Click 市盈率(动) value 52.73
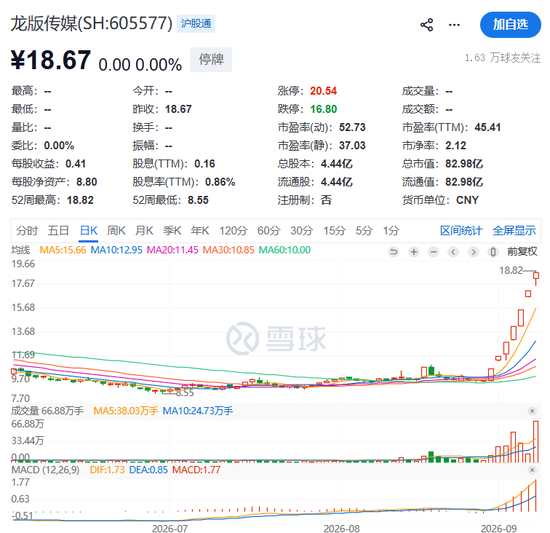Screen dimensions: 550x533 [x=352, y=128]
